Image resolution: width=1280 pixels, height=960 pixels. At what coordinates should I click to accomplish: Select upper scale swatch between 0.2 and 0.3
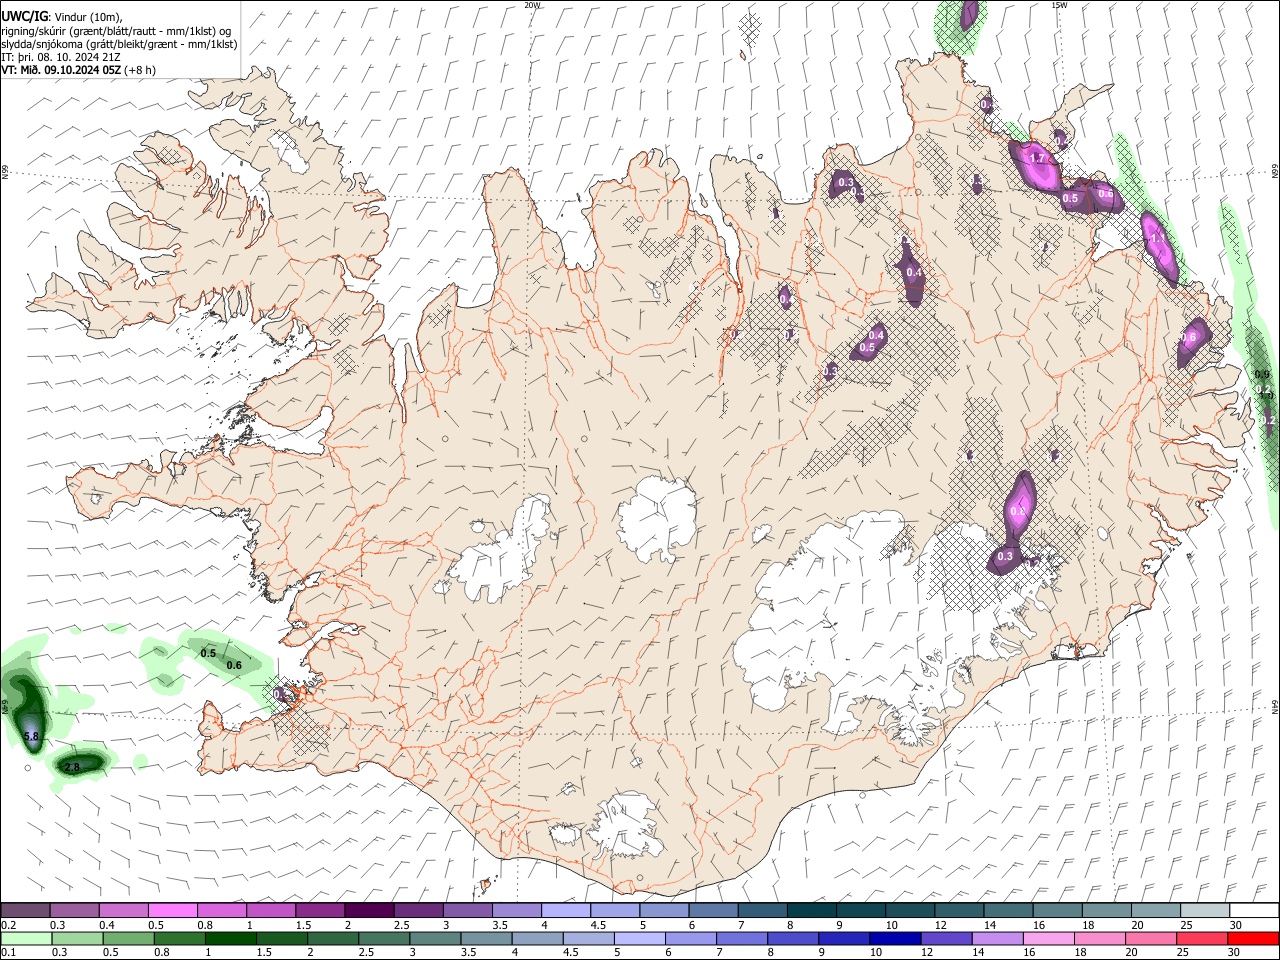pos(25,910)
